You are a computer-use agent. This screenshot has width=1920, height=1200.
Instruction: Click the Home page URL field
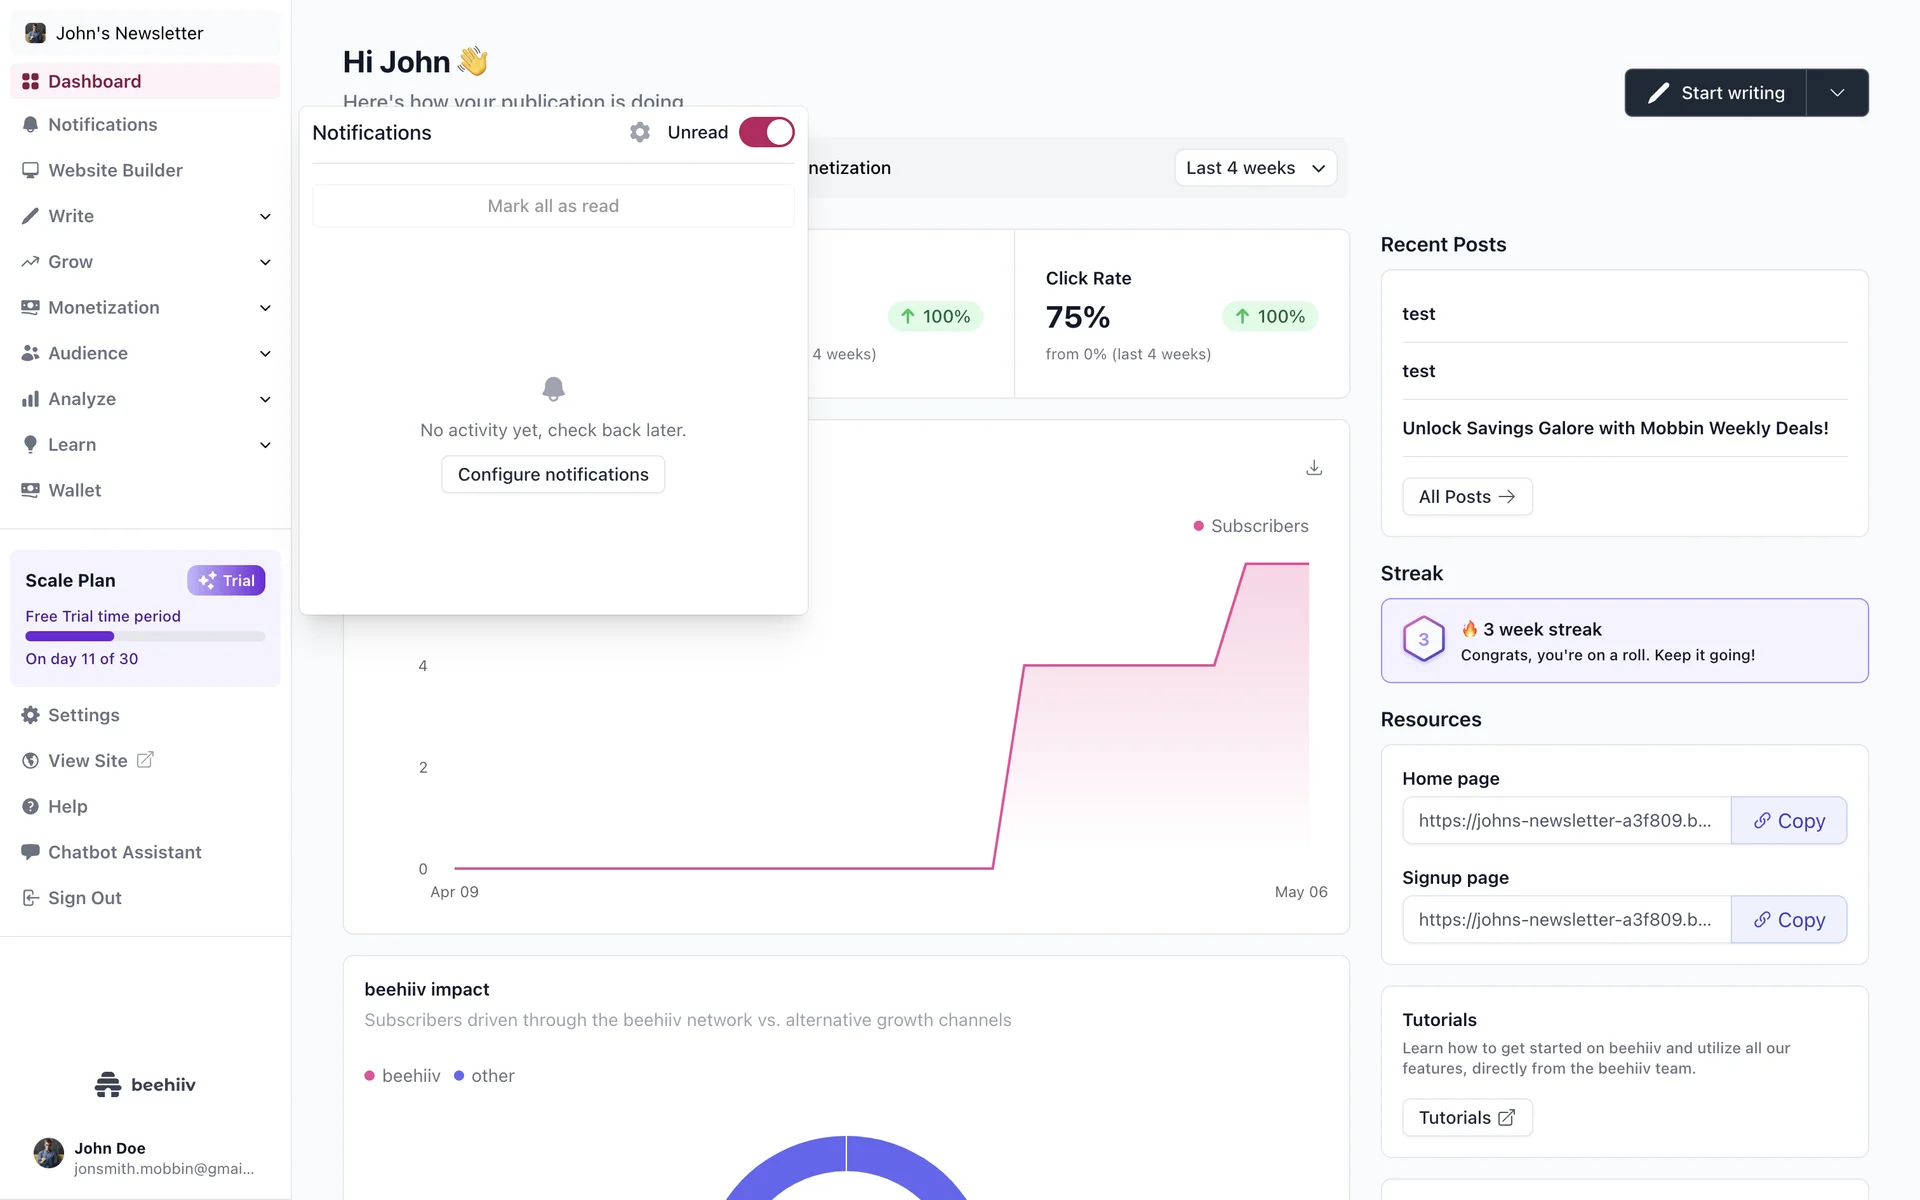point(1565,821)
